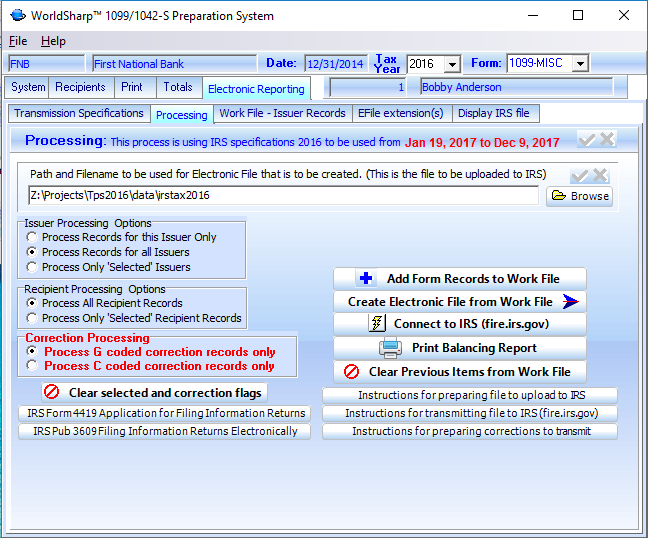
Task: Click the red prohibit icon on Clear Previous Items
Action: (352, 371)
